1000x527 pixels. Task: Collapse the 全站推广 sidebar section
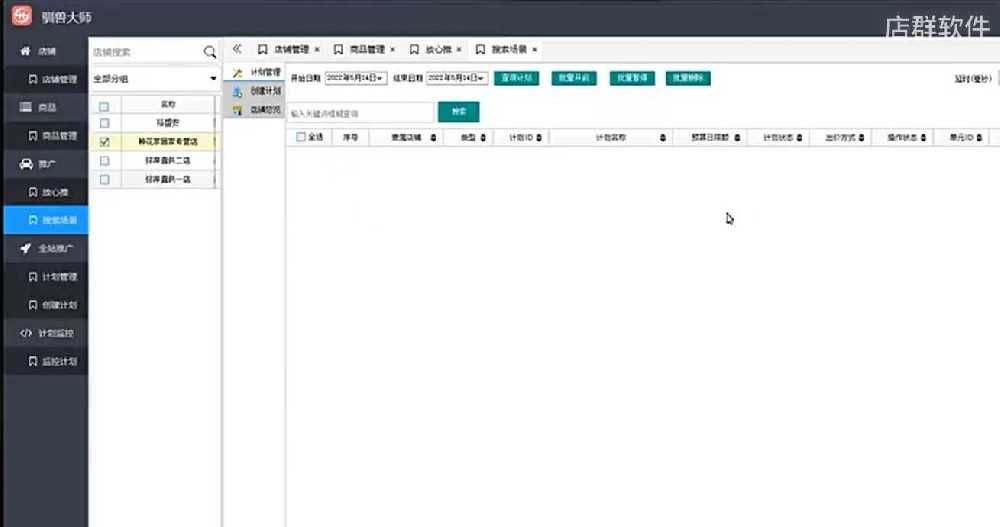coord(46,248)
